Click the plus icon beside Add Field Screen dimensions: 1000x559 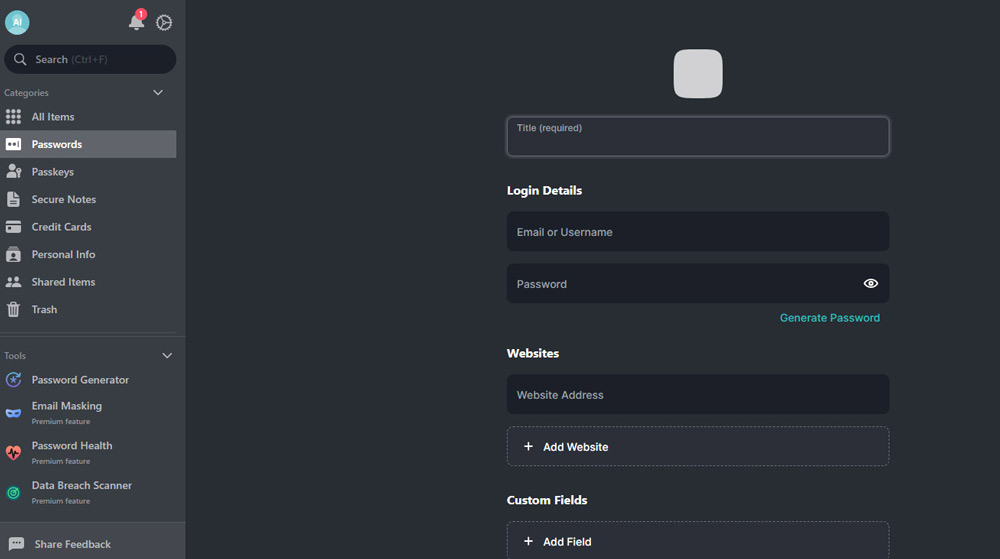point(528,541)
